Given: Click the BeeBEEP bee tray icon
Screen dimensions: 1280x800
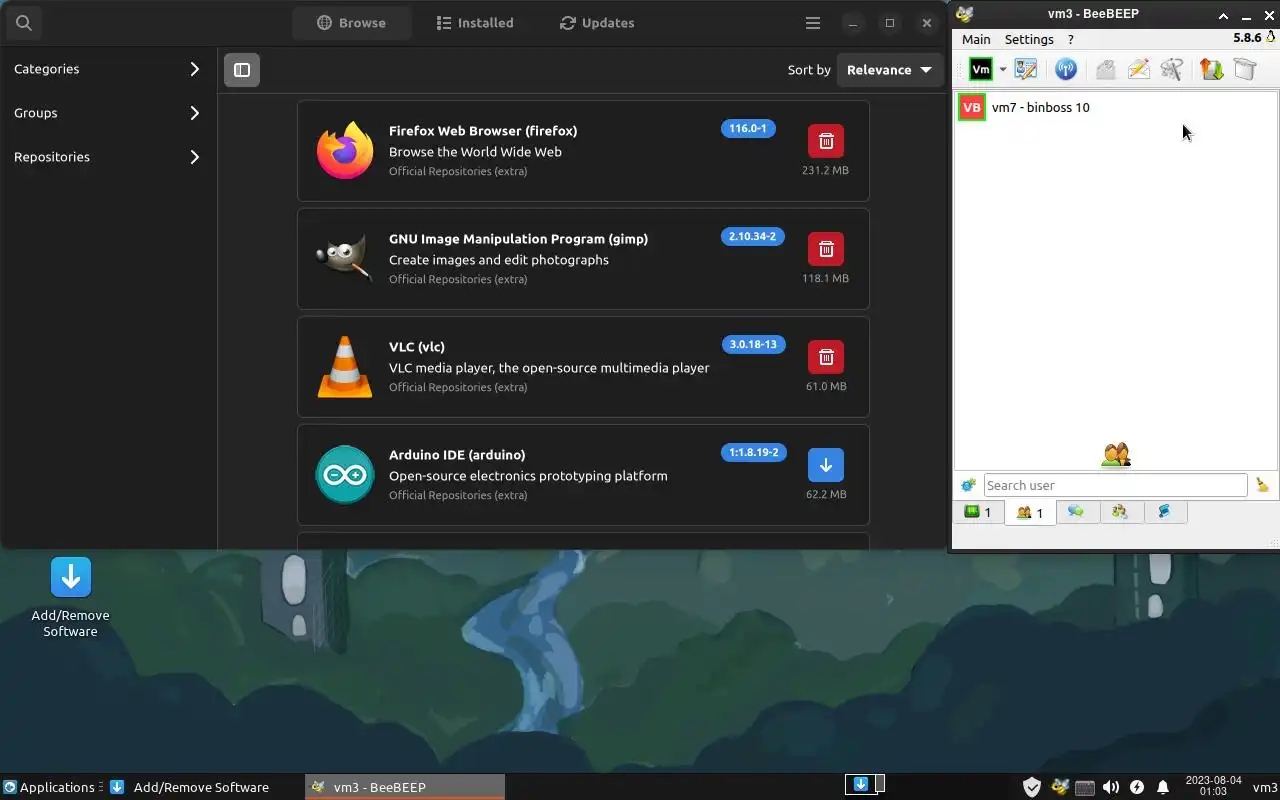Looking at the screenshot, I should pos(1060,787).
